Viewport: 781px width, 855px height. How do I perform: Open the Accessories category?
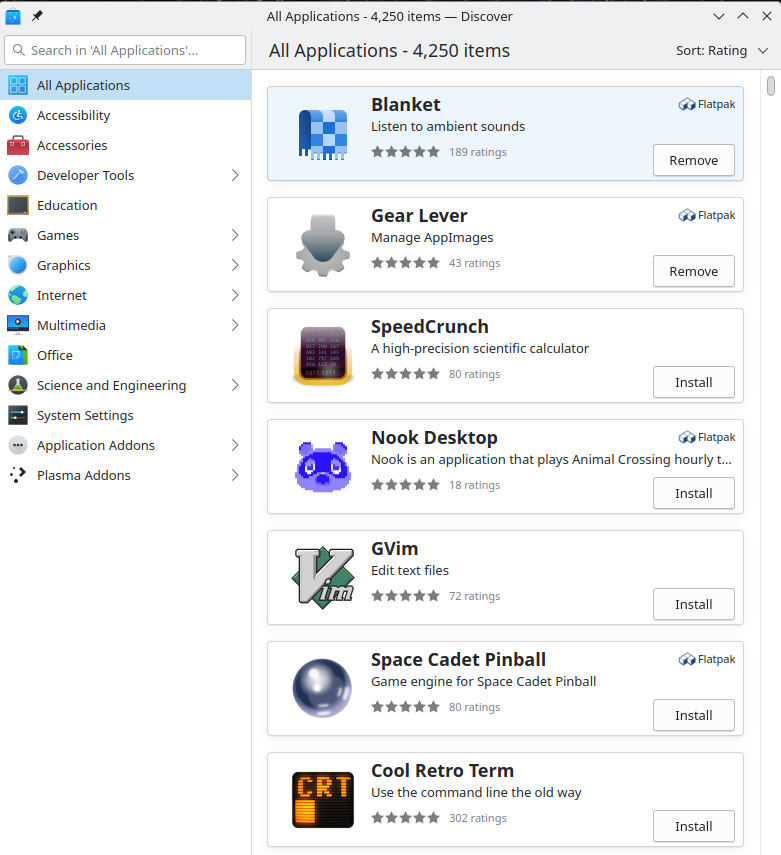point(125,145)
